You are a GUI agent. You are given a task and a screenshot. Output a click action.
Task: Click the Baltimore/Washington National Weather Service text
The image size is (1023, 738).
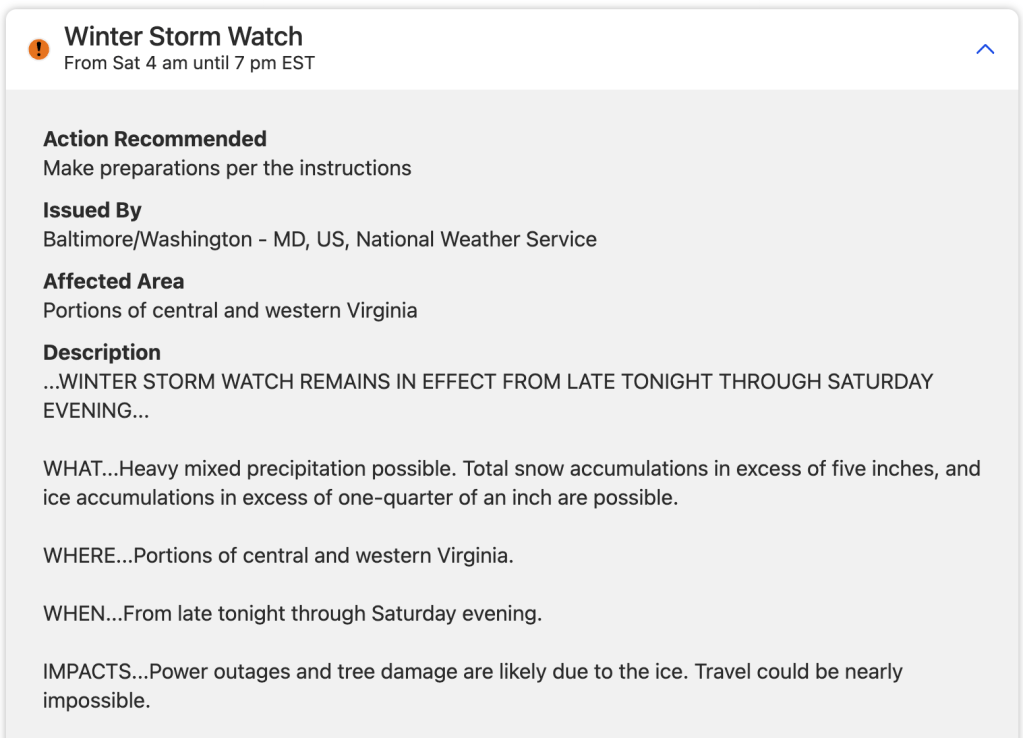point(320,239)
